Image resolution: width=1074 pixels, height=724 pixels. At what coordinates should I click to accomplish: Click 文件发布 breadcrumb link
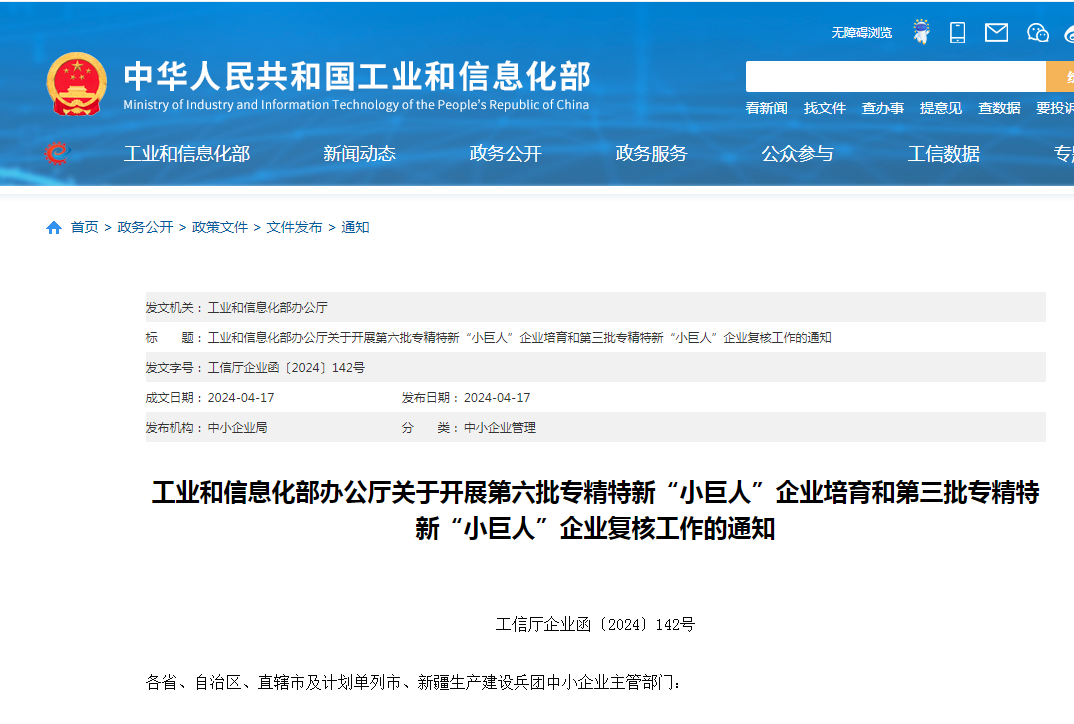(294, 228)
